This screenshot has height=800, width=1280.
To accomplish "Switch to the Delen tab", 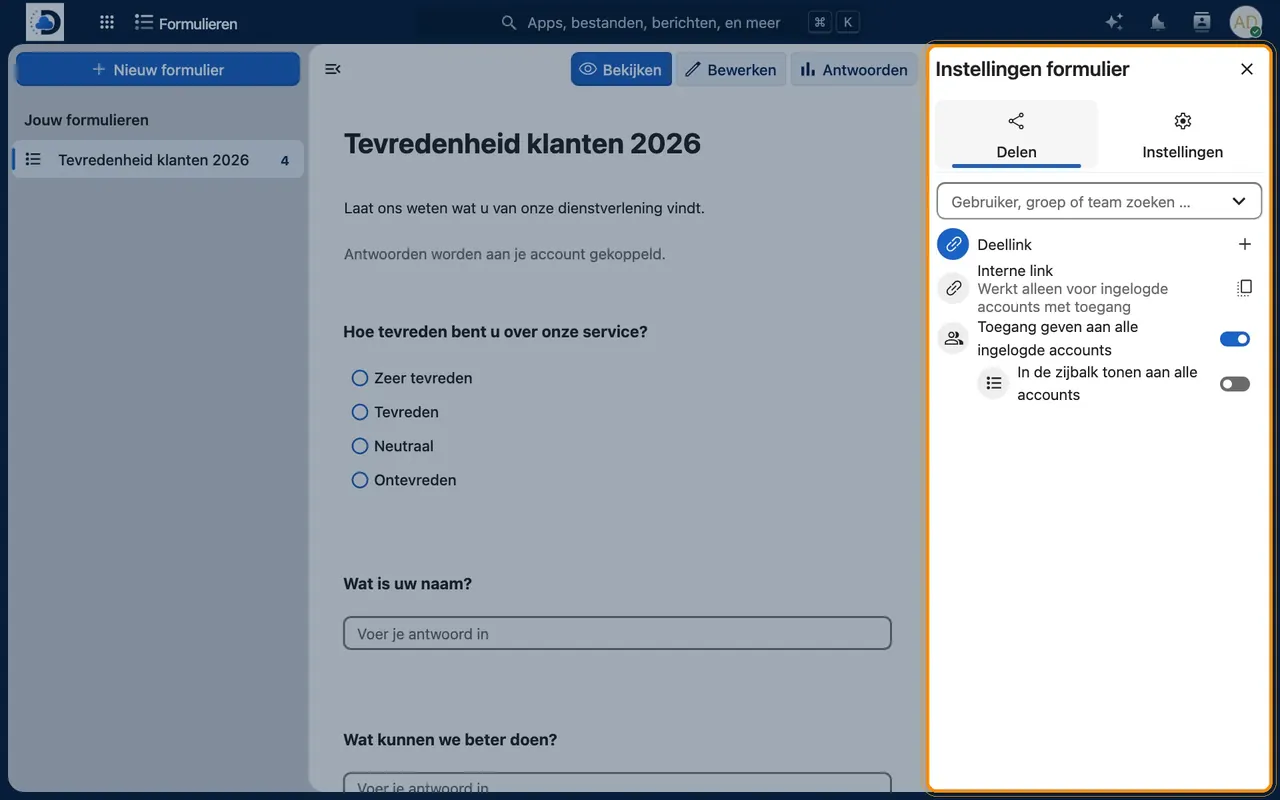I will pyautogui.click(x=1016, y=135).
